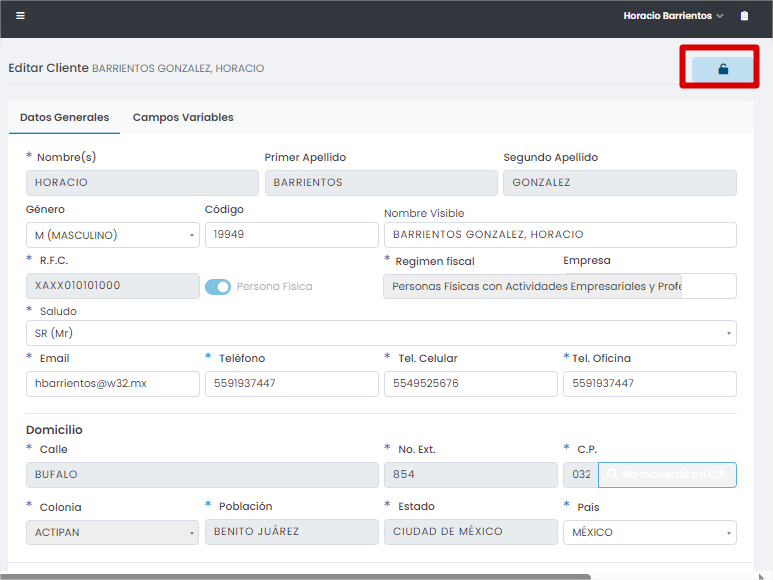This screenshot has height=580, width=773.
Task: Click the Nombre(s) field HORACIO
Action: pyautogui.click(x=142, y=183)
